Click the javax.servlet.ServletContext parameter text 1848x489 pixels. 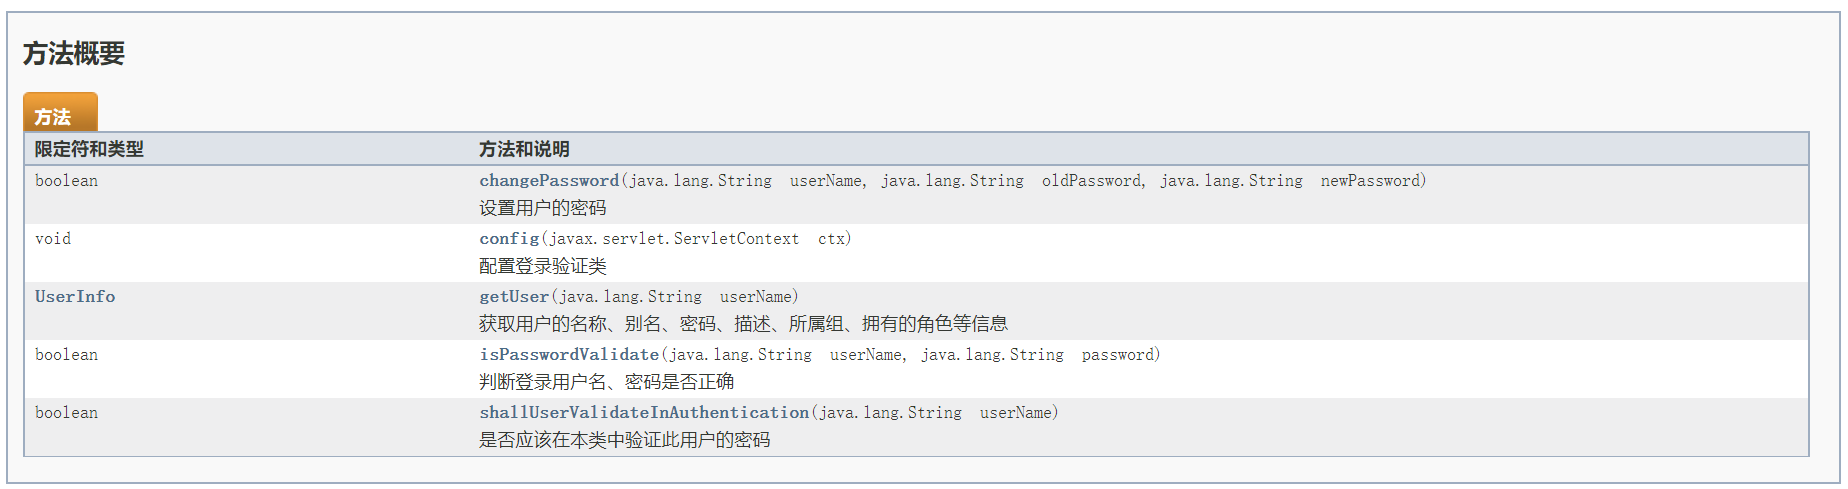click(674, 239)
